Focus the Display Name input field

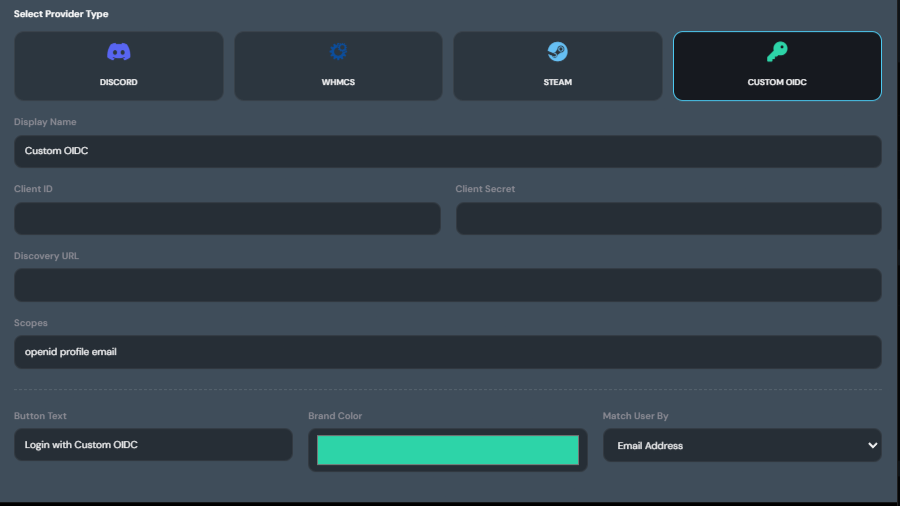tap(447, 151)
